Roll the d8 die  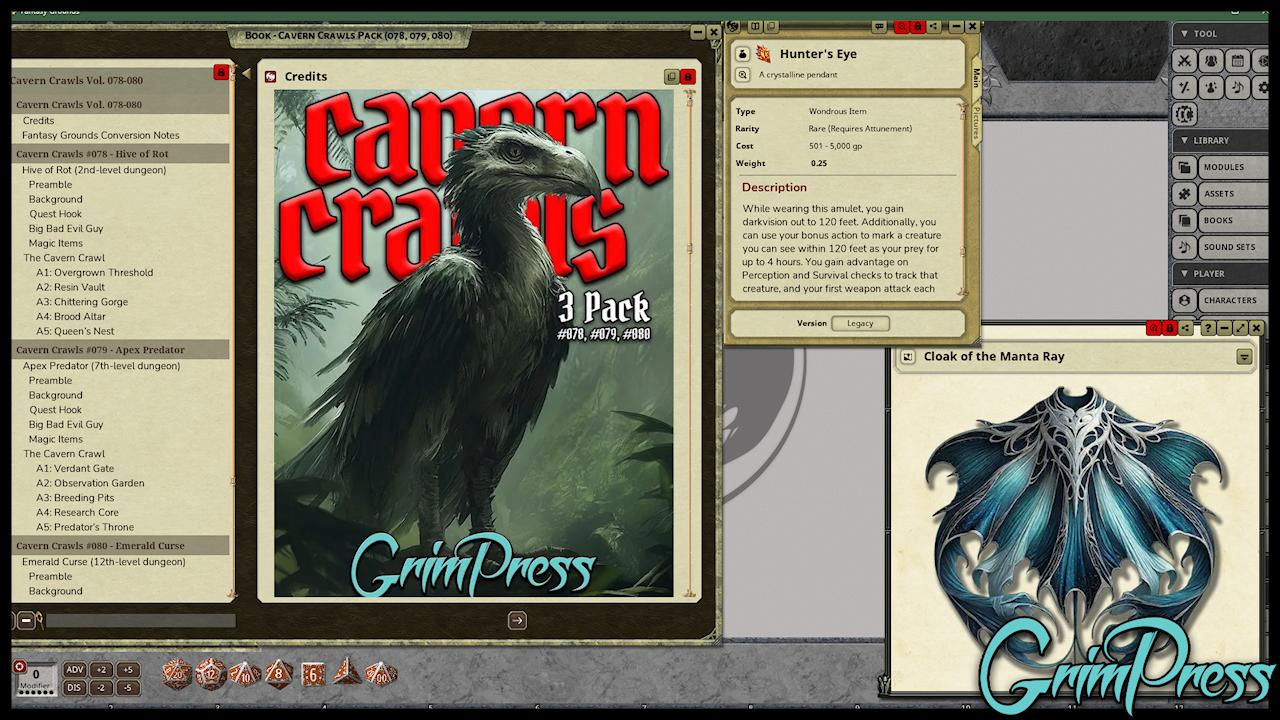279,674
